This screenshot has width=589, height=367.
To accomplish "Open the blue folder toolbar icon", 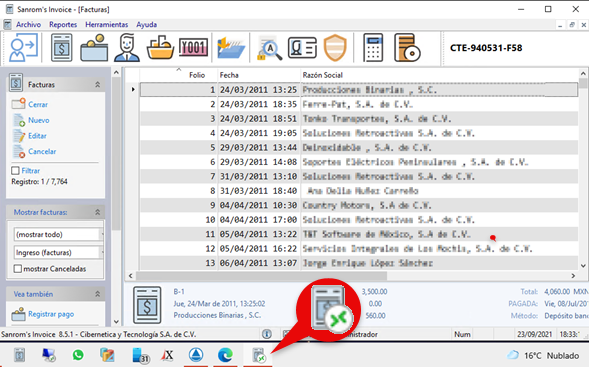I will (231, 48).
